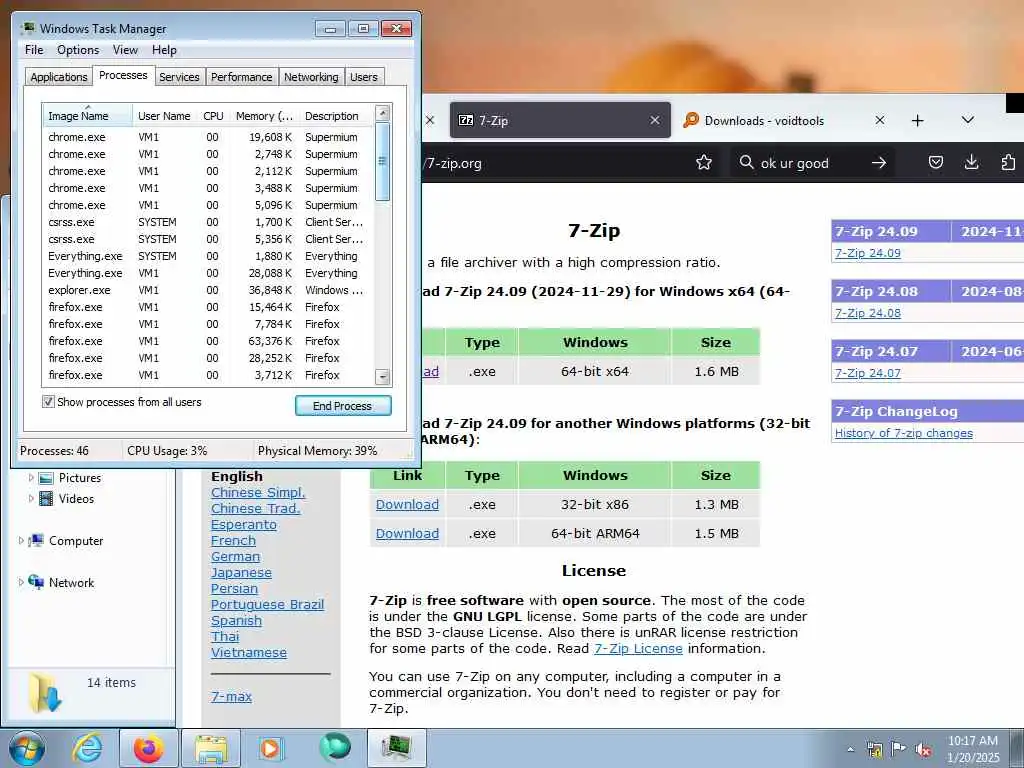Viewport: 1024px width, 768px height.
Task: Expand the Videos tree node
Action: 31,499
